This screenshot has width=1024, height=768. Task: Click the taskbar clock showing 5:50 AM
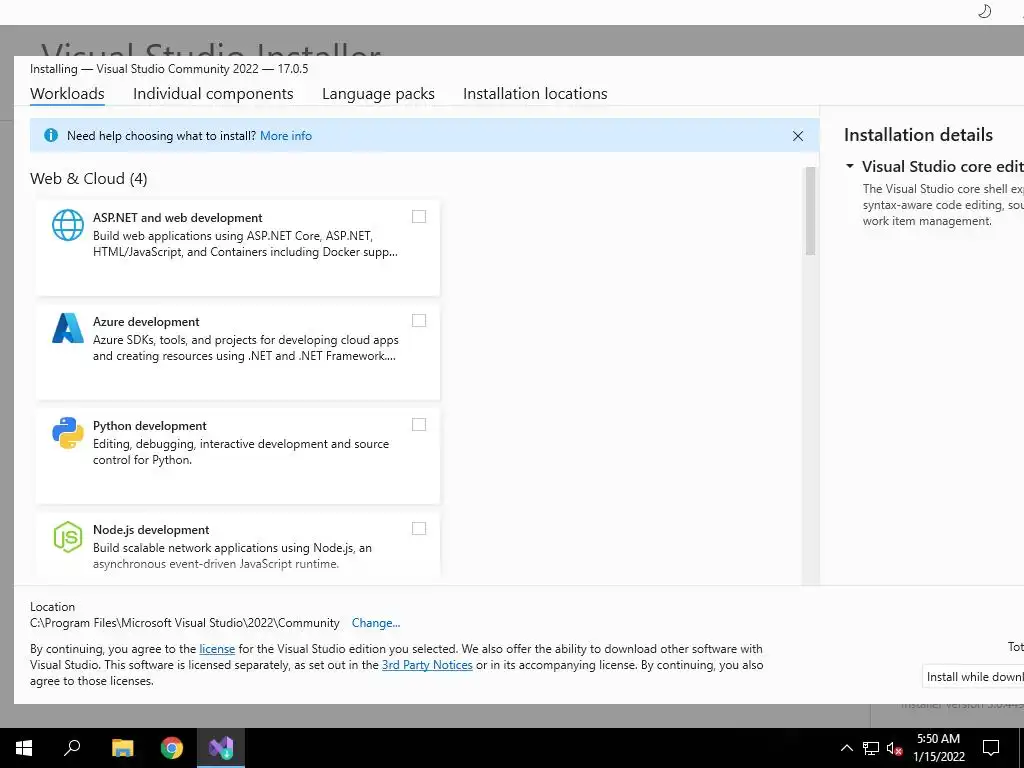tap(938, 748)
